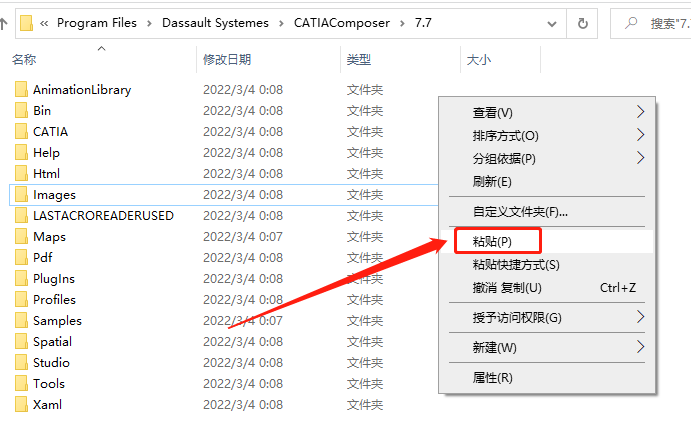
Task: Select the Images folder name
Action: point(55,195)
